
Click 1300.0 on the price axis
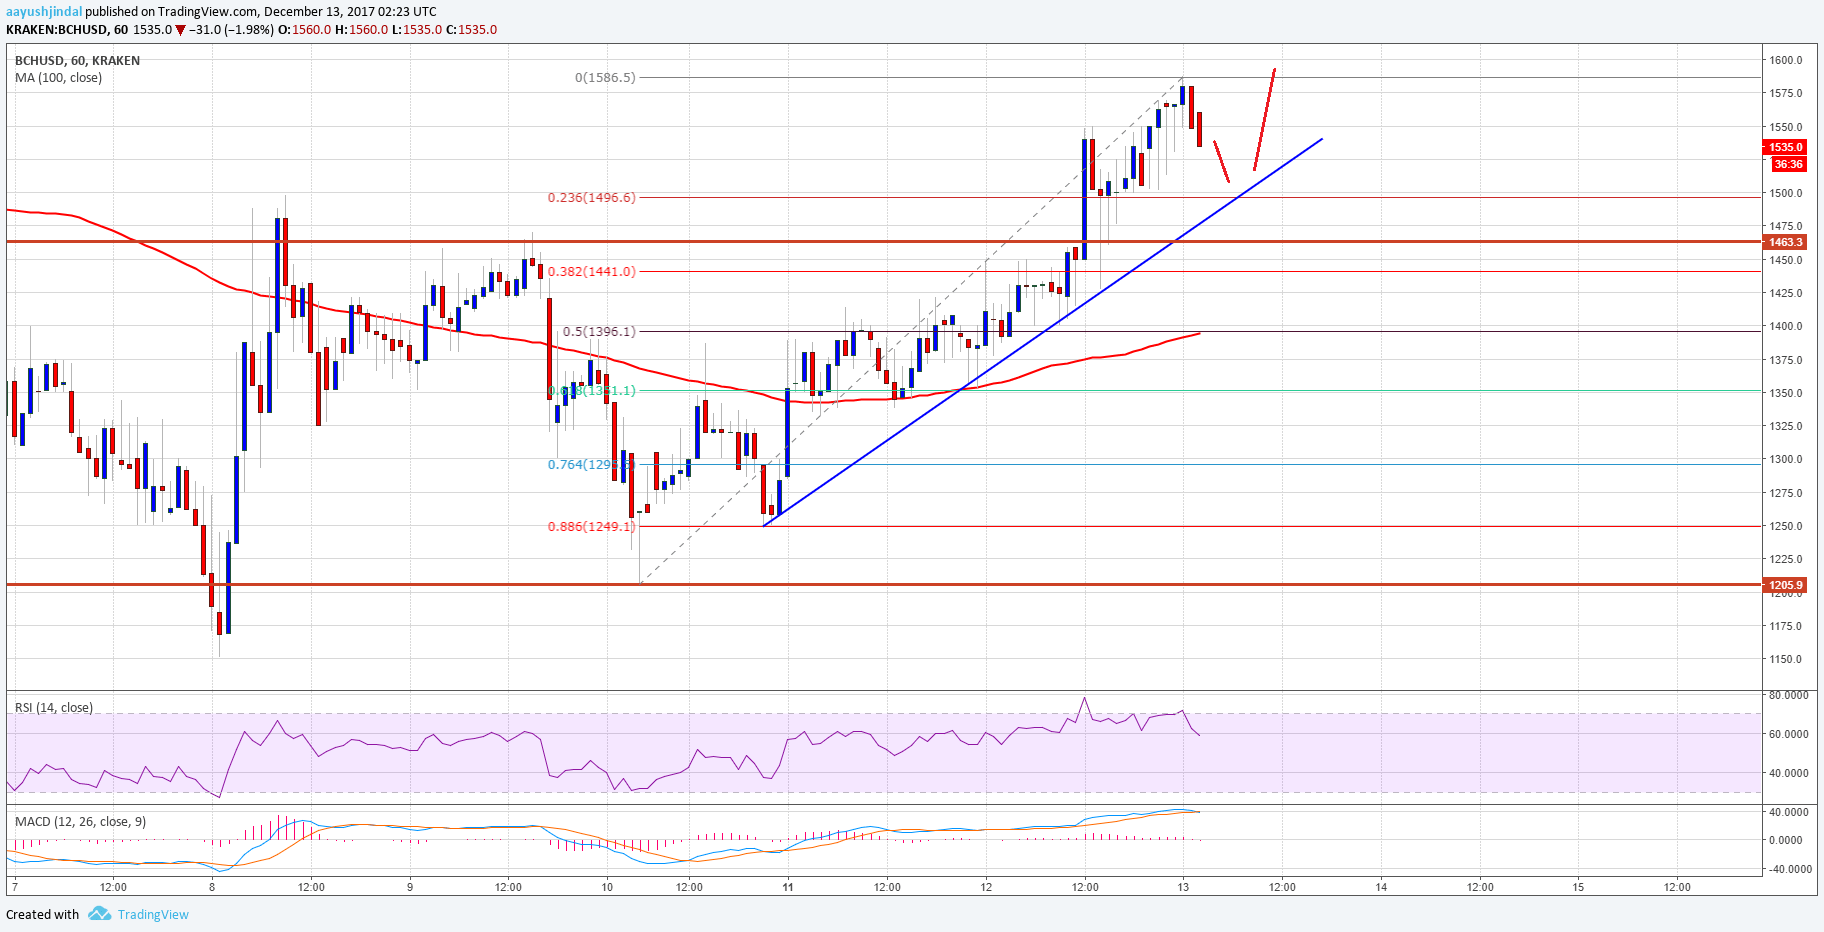pyautogui.click(x=1786, y=459)
